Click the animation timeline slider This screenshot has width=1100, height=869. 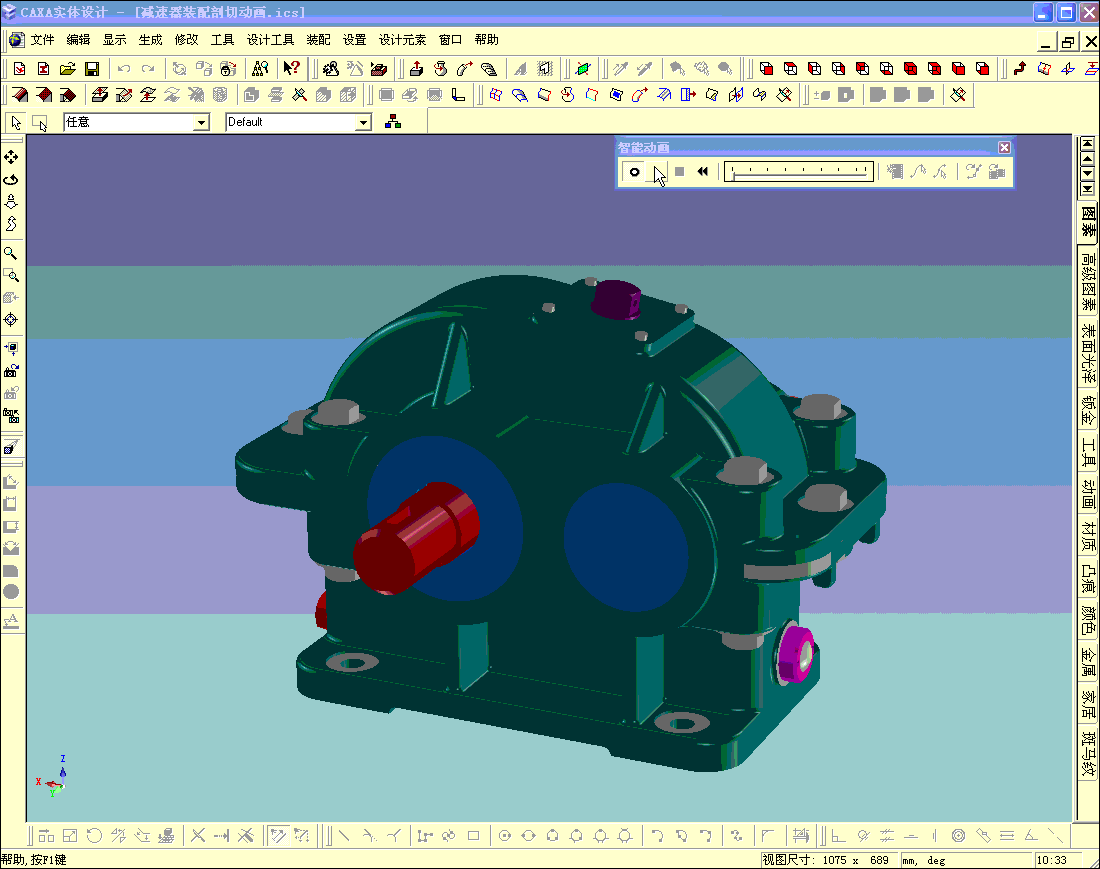799,171
